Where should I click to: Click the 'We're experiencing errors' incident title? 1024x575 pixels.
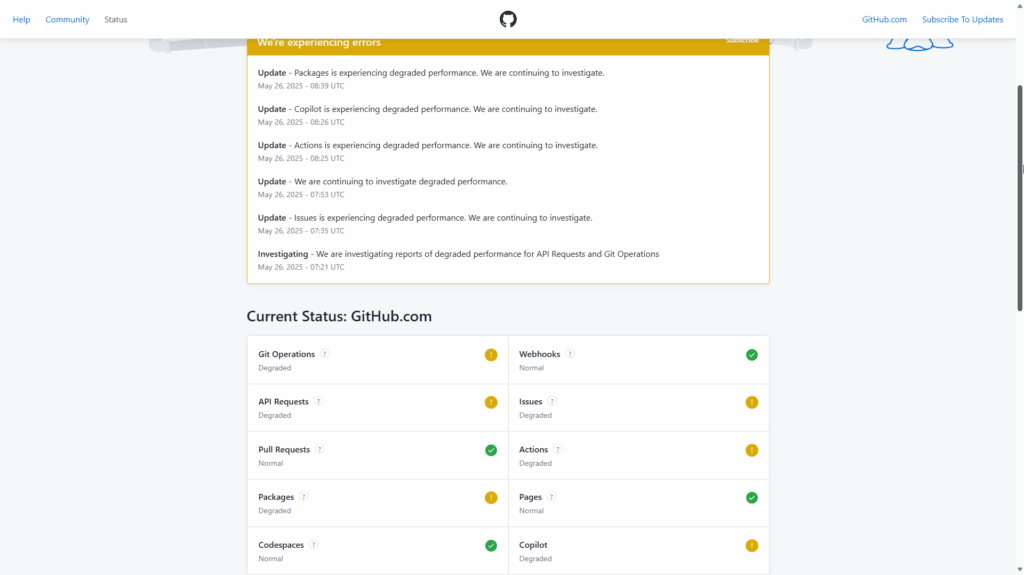coord(319,42)
